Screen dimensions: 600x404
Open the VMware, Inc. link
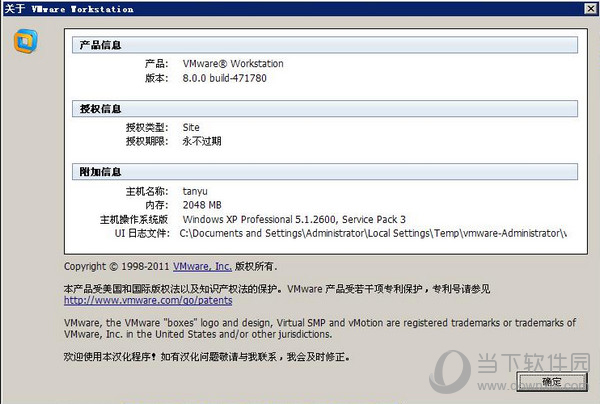(202, 266)
